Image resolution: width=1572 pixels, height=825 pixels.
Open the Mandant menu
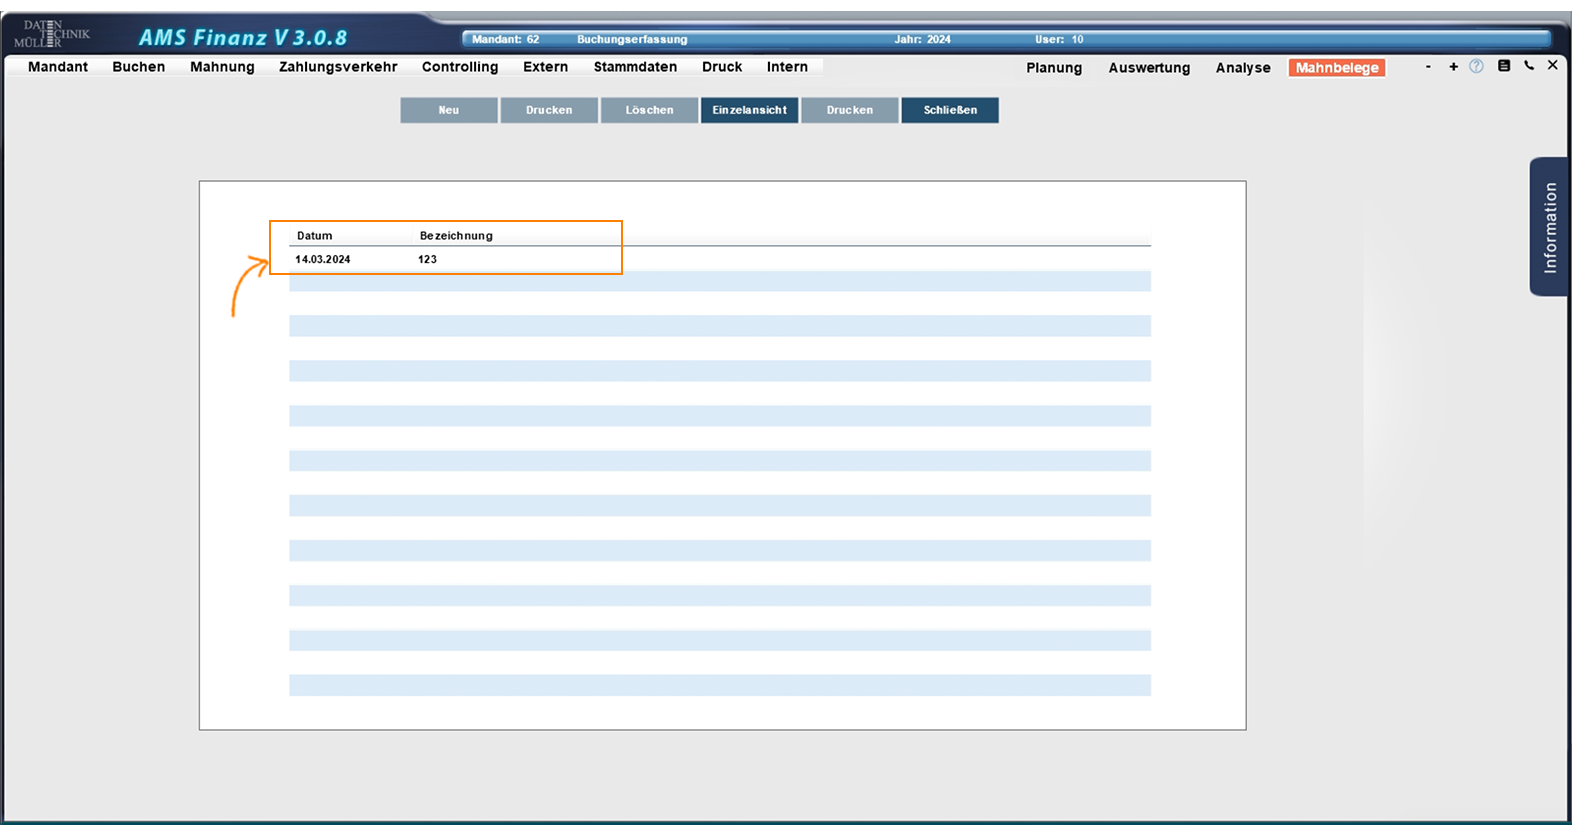[x=58, y=67]
